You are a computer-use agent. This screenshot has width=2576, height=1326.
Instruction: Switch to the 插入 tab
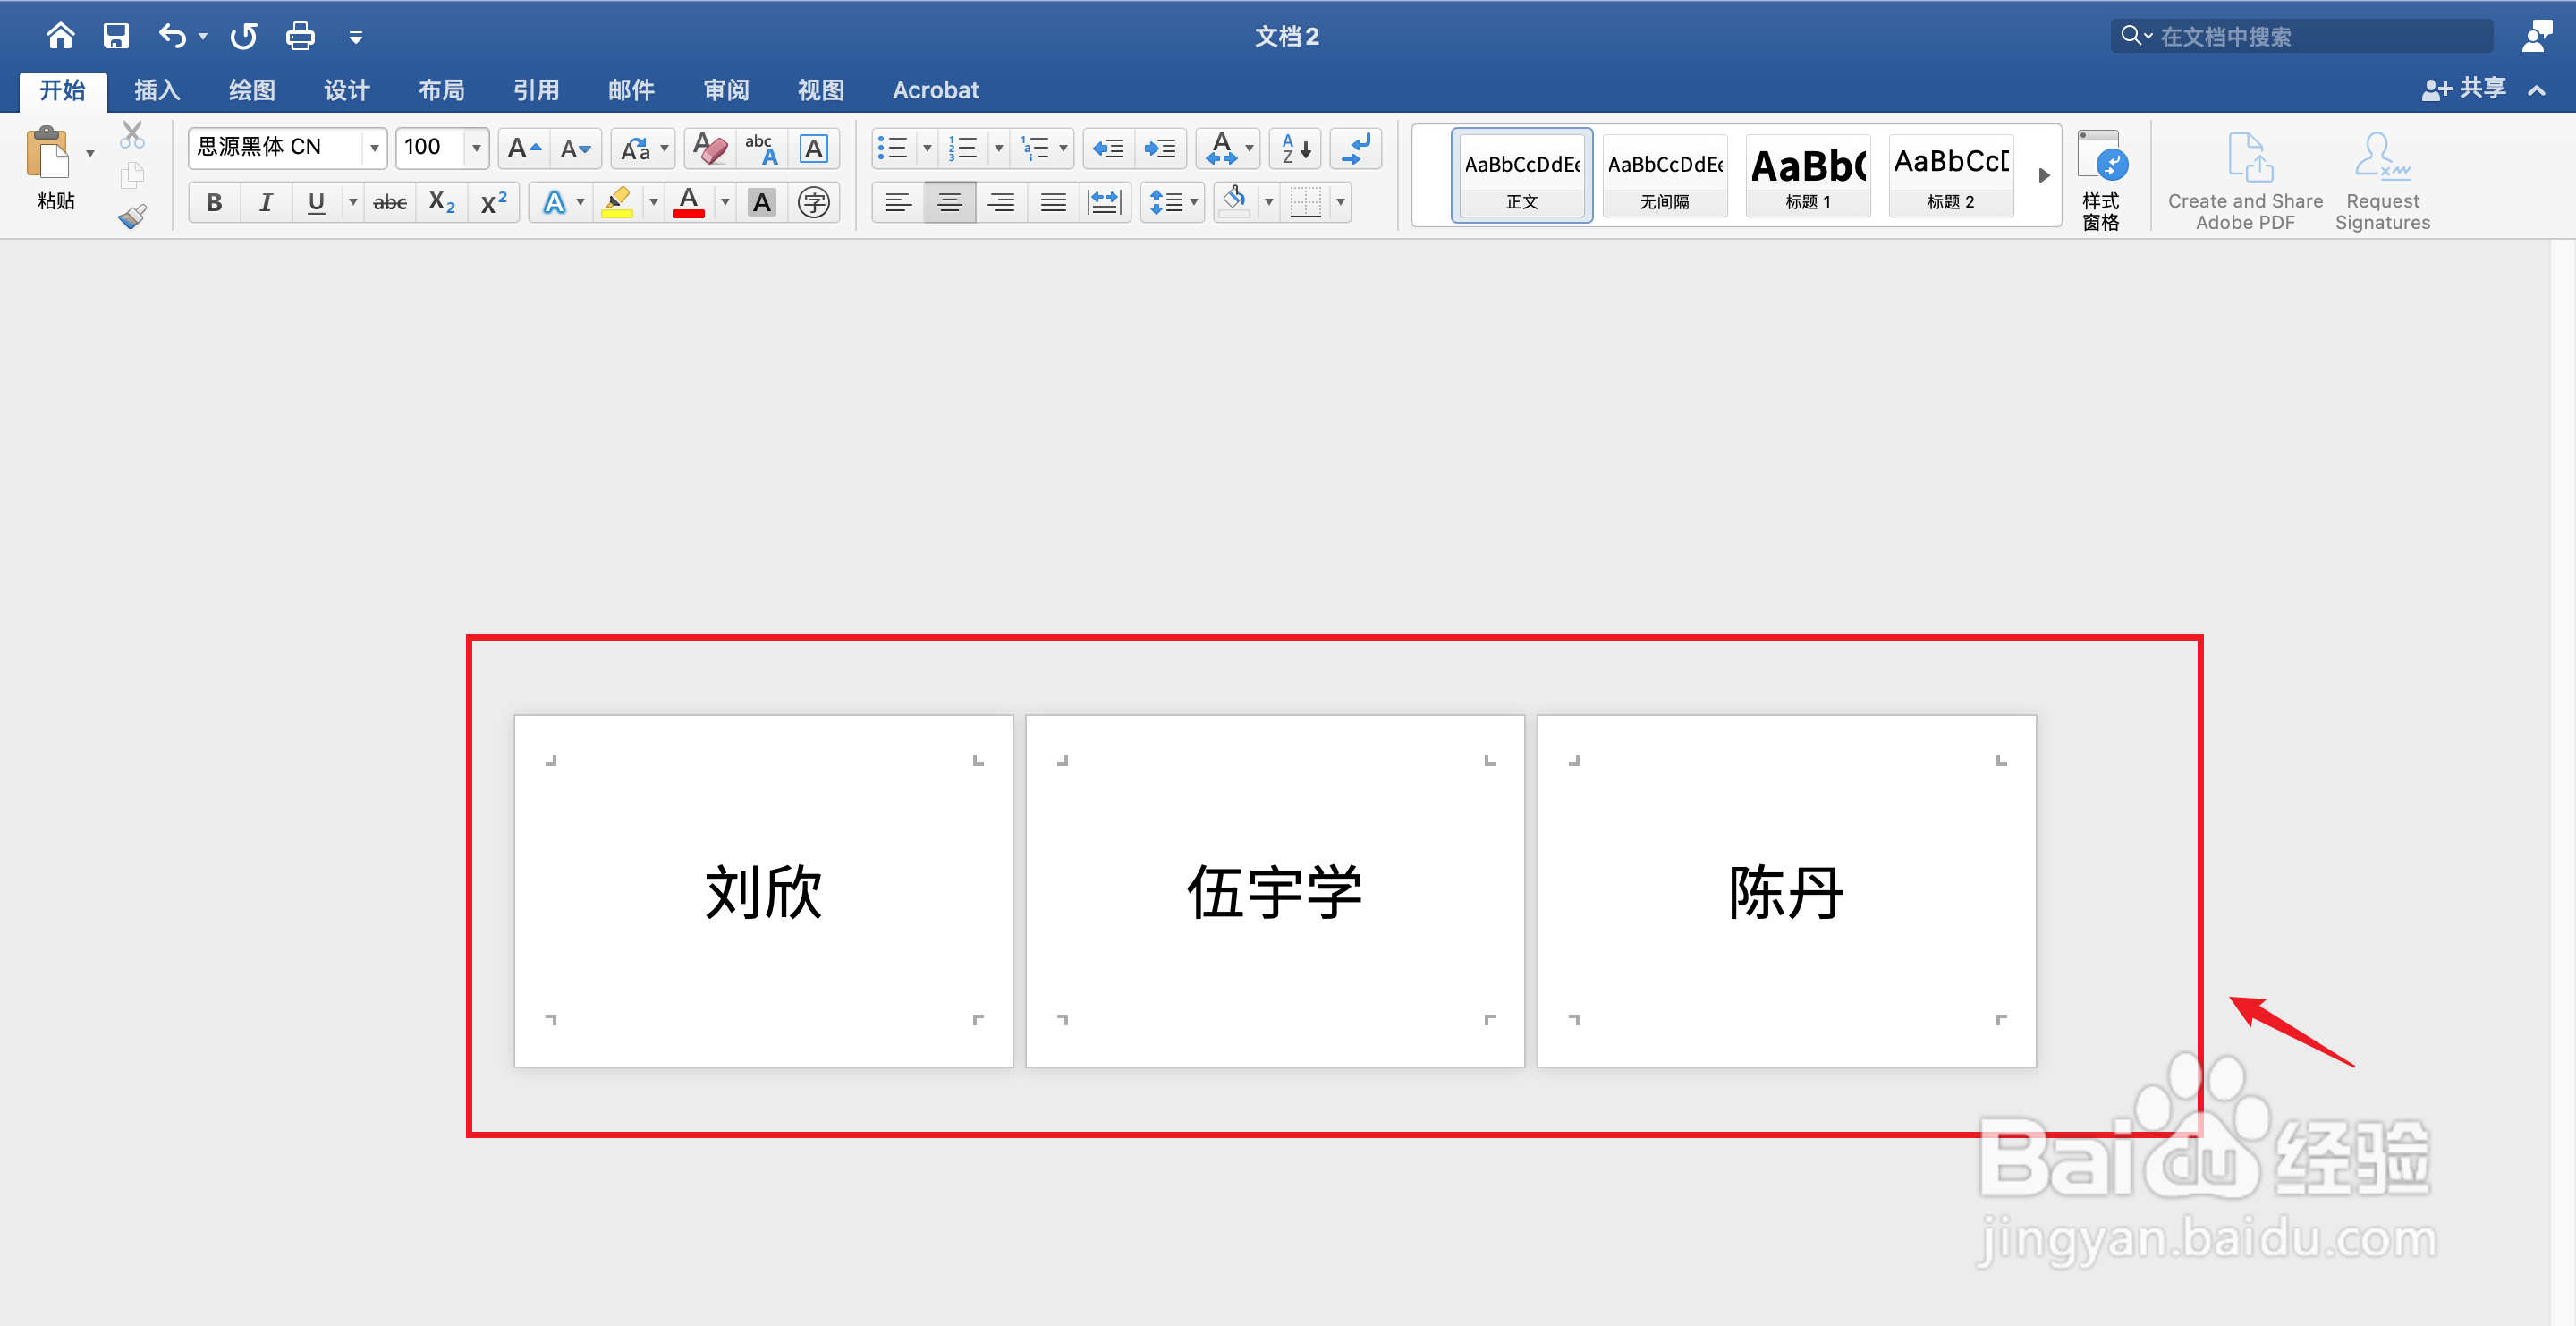click(x=157, y=90)
